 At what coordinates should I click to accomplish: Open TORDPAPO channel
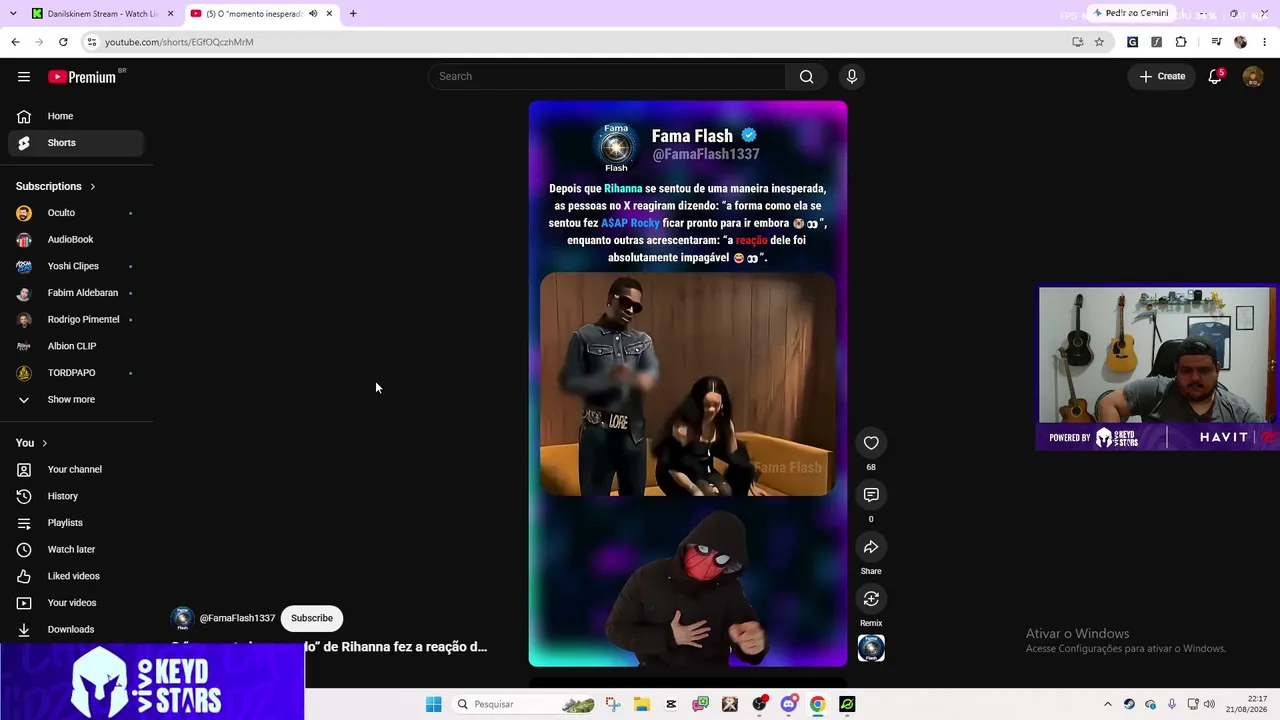point(76,373)
